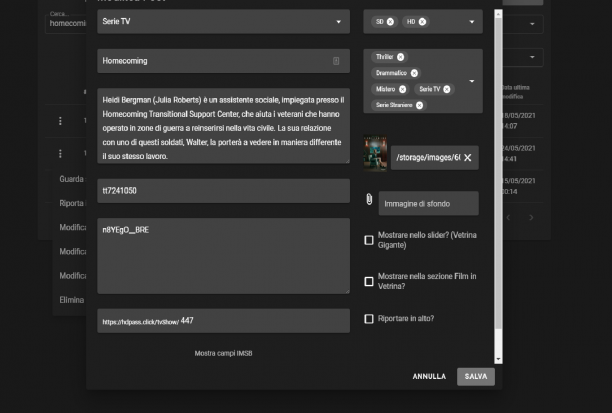612x413 pixels.
Task: Click the plot description text area
Action: tap(223, 126)
